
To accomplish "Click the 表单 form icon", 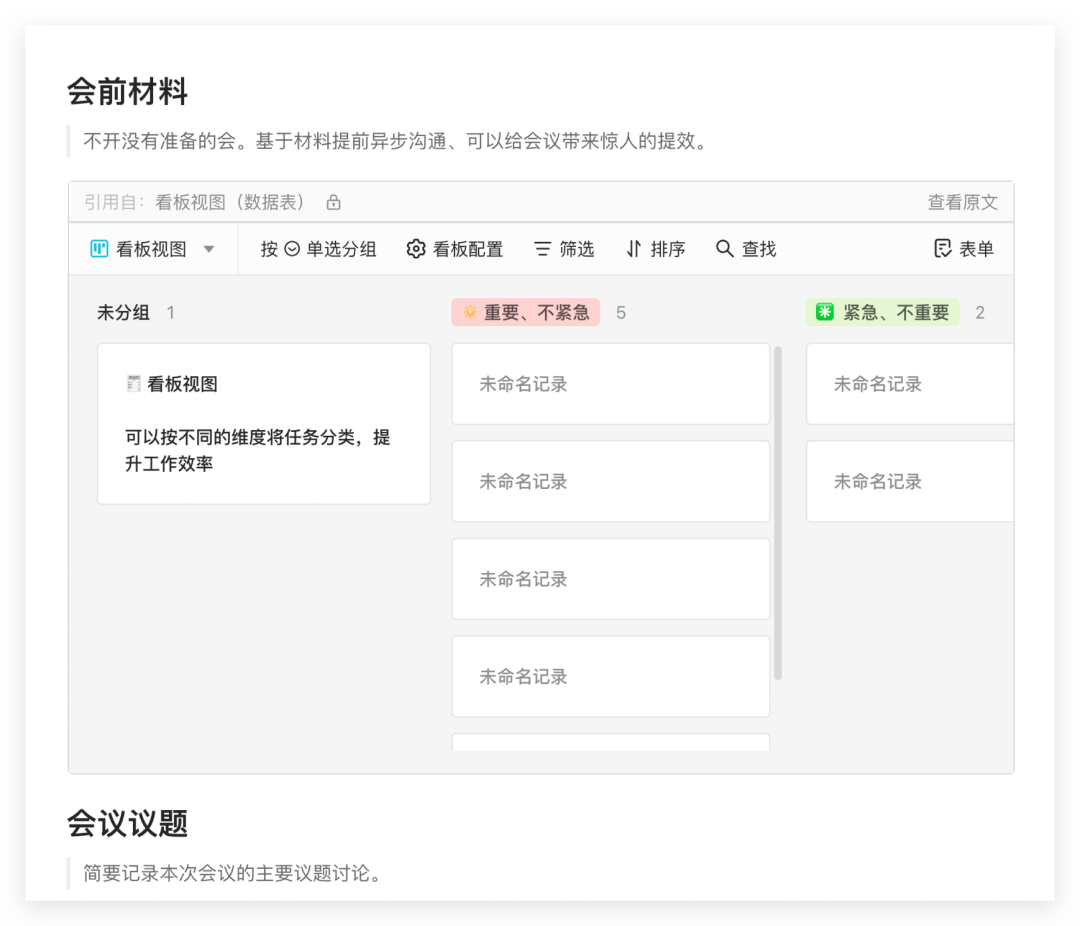I will (x=942, y=249).
